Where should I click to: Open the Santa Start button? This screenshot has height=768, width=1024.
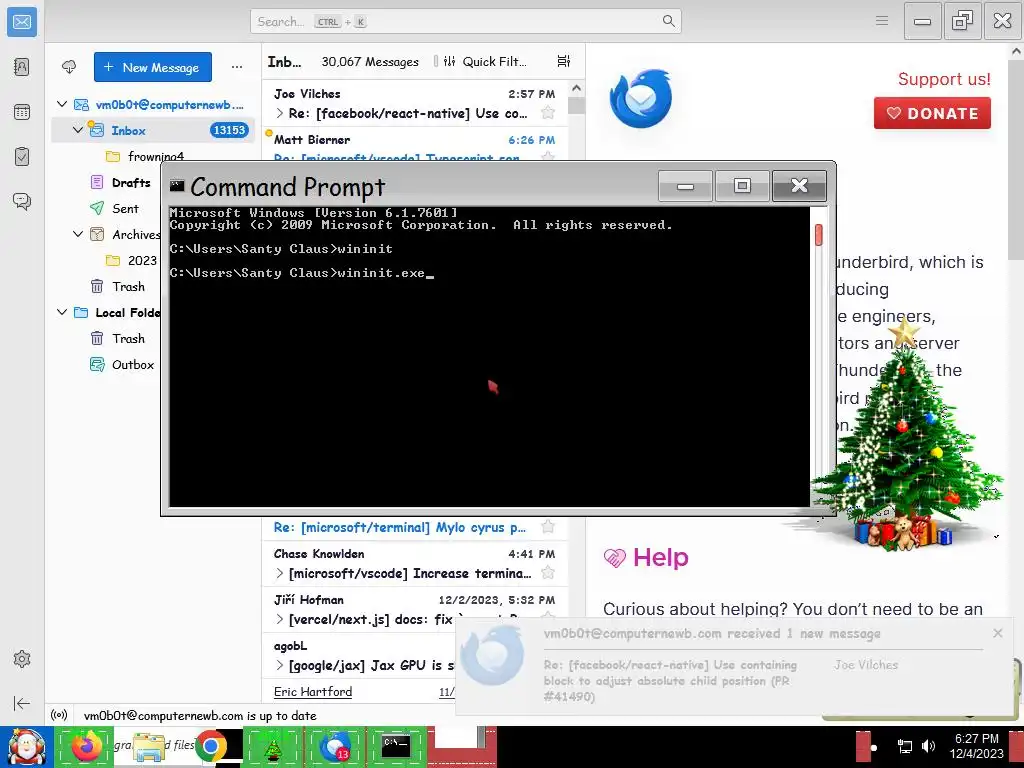27,747
